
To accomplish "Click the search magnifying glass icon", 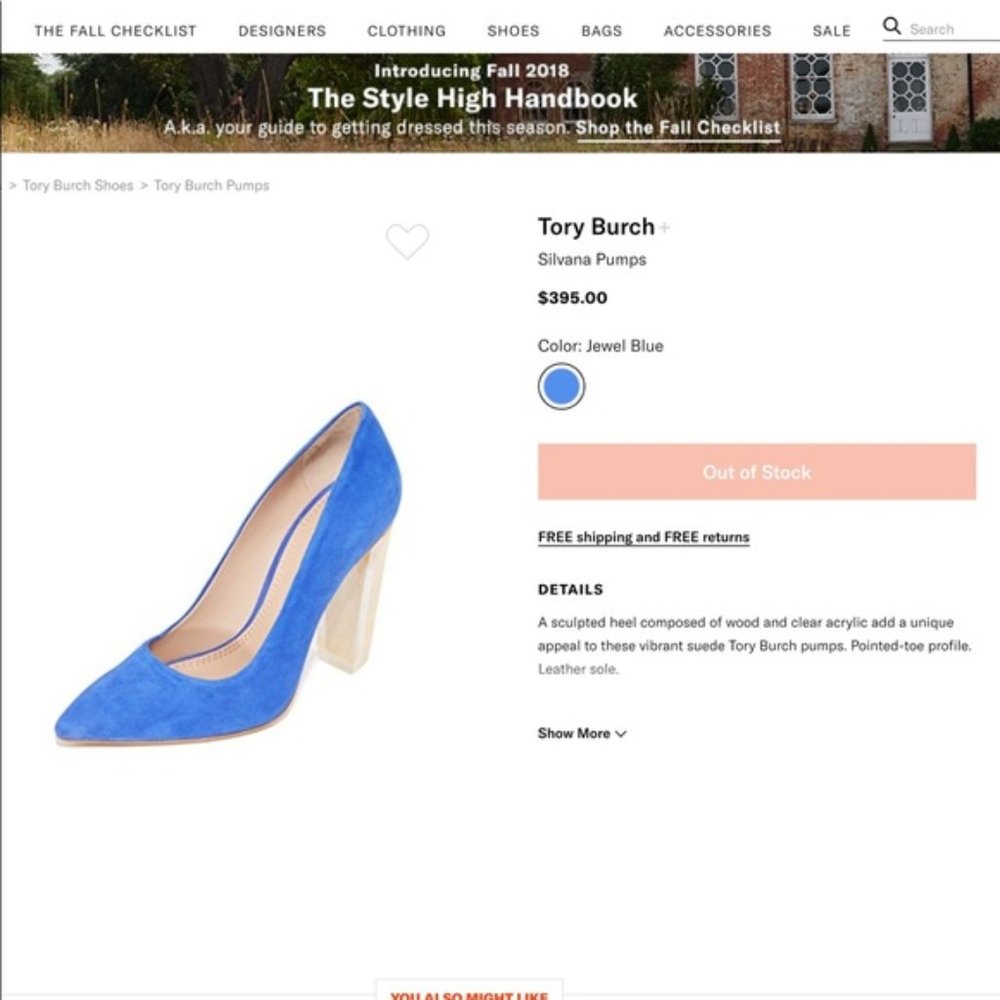I will [x=890, y=25].
